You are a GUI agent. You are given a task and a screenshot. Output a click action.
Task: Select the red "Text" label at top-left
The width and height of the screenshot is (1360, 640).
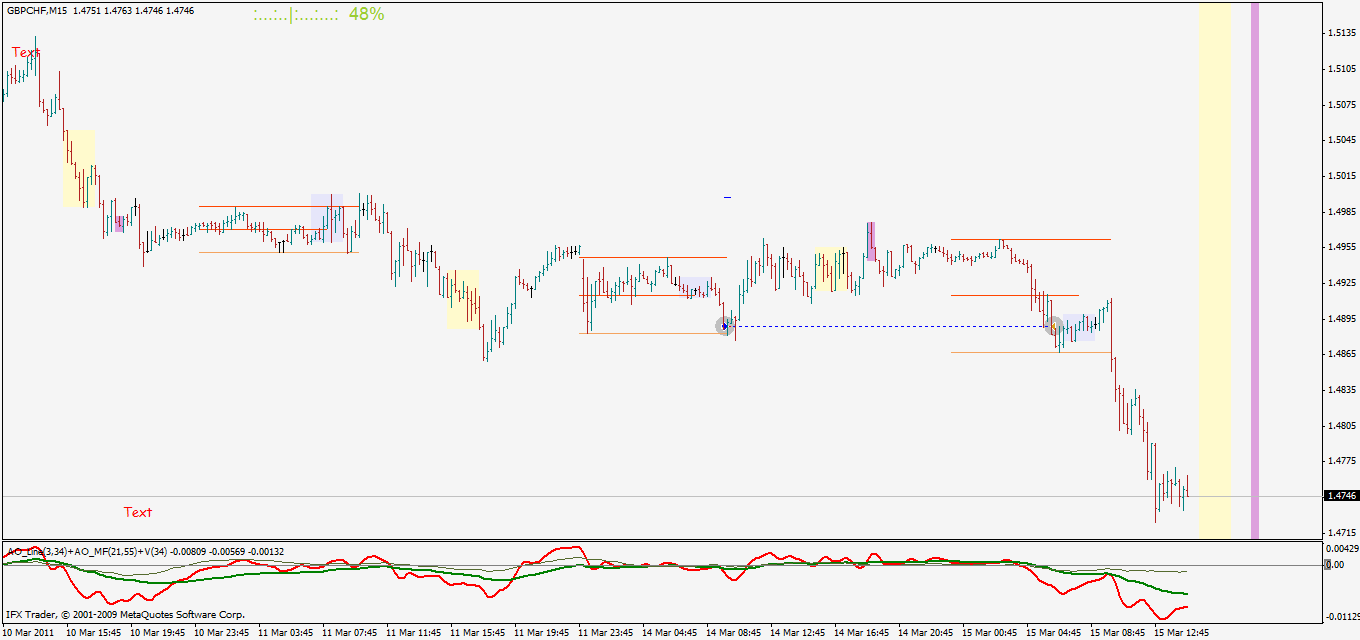click(x=26, y=52)
